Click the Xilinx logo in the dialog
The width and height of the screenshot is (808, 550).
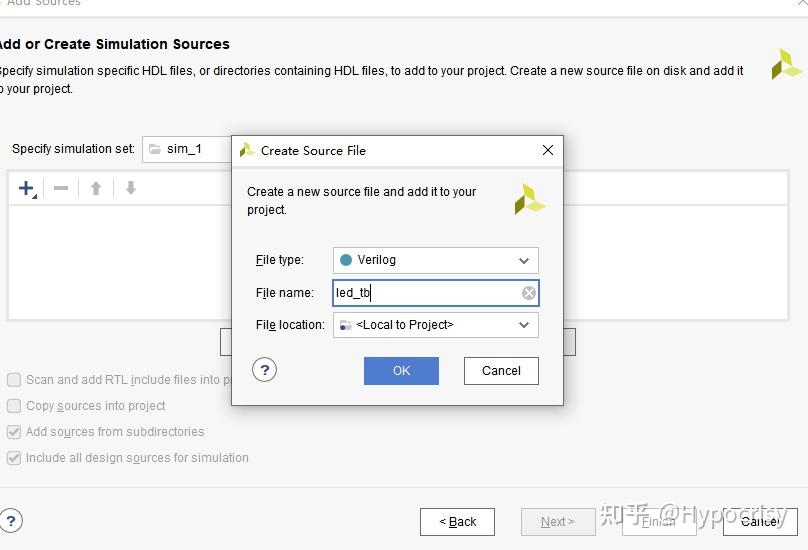(x=529, y=199)
